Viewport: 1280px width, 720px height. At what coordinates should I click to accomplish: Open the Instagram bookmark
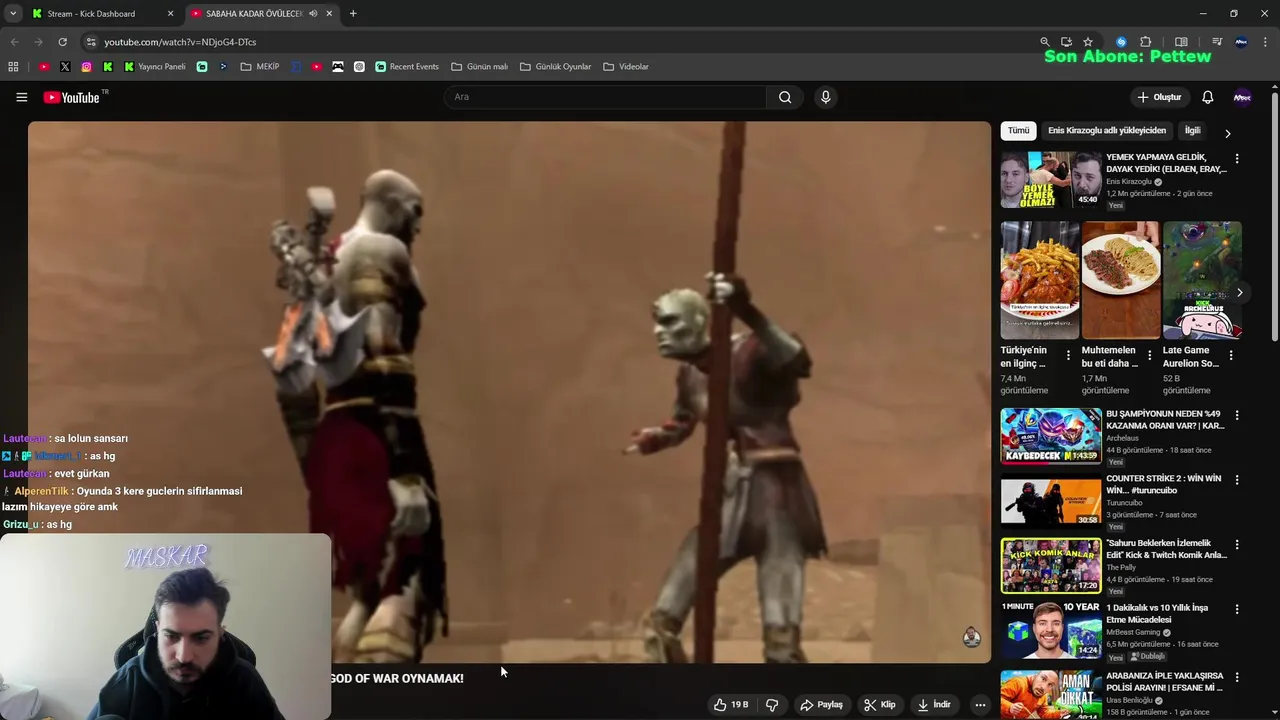pyautogui.click(x=87, y=67)
